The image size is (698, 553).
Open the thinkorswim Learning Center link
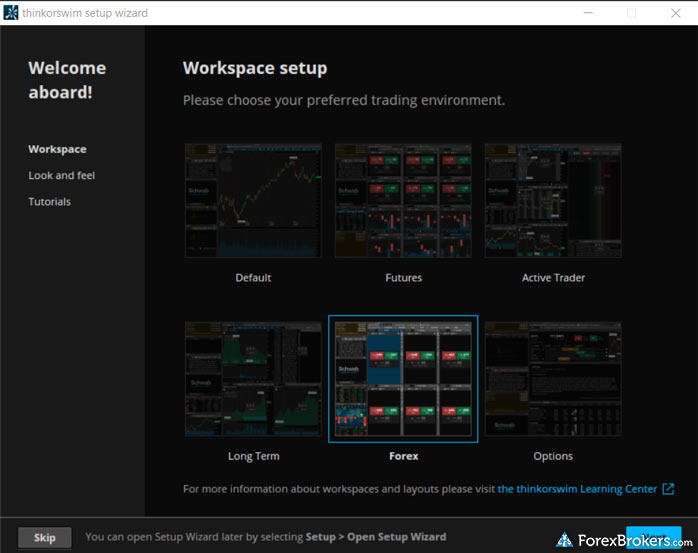click(x=577, y=489)
